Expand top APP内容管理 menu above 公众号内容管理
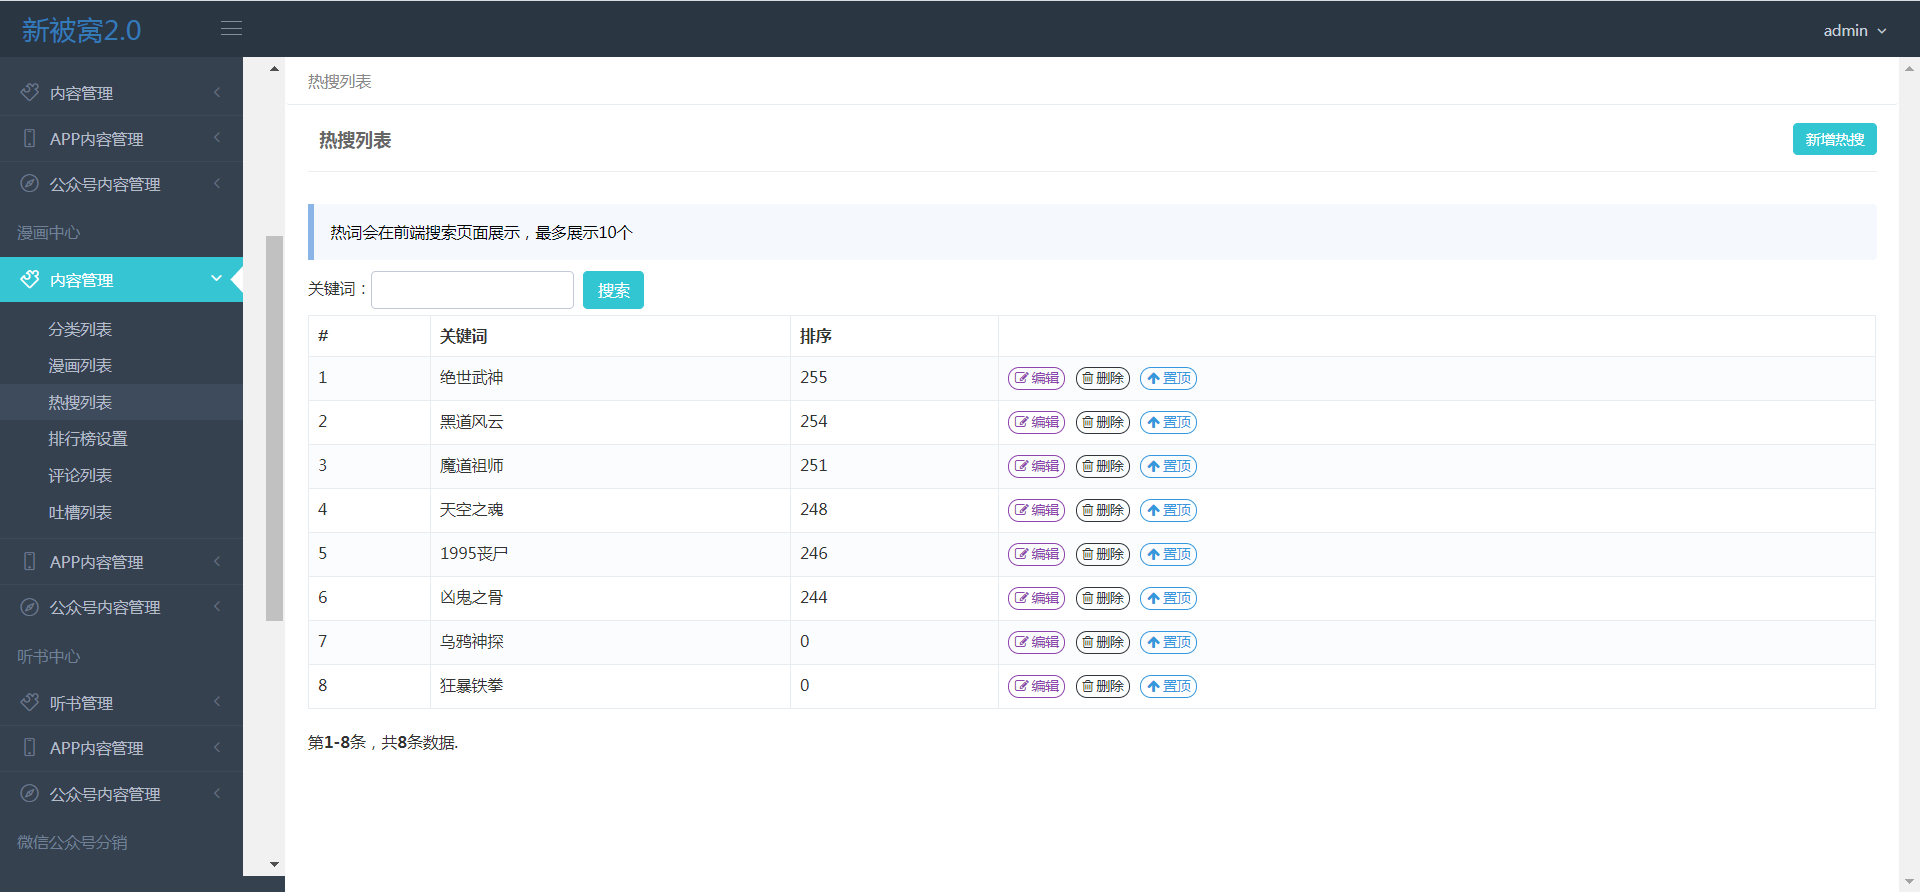Viewport: 1920px width, 892px height. pyautogui.click(x=121, y=139)
